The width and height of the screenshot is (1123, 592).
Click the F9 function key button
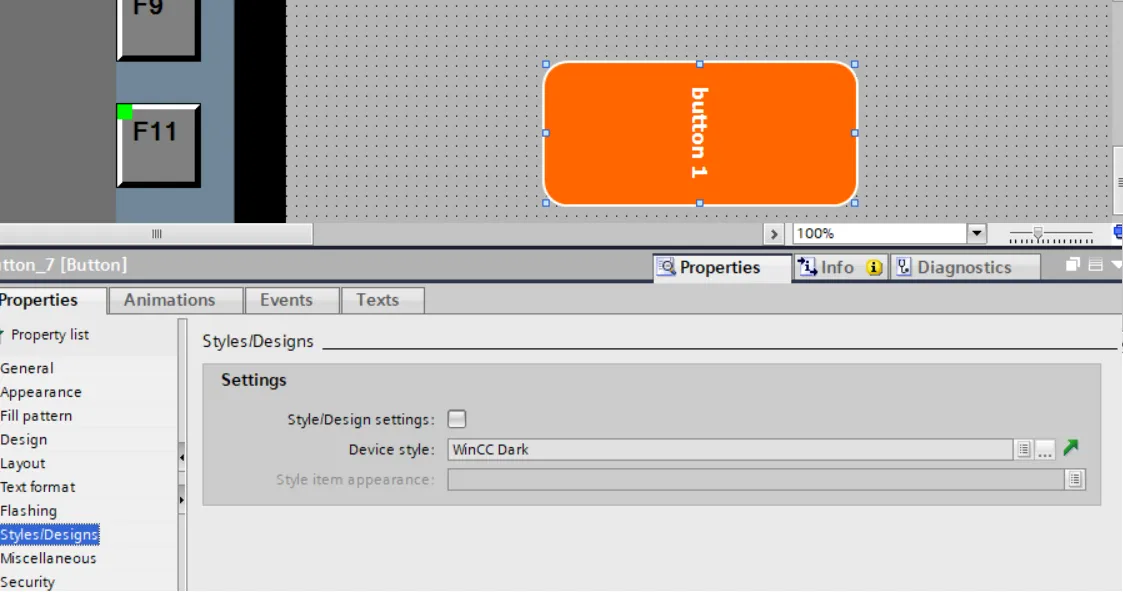tap(158, 29)
